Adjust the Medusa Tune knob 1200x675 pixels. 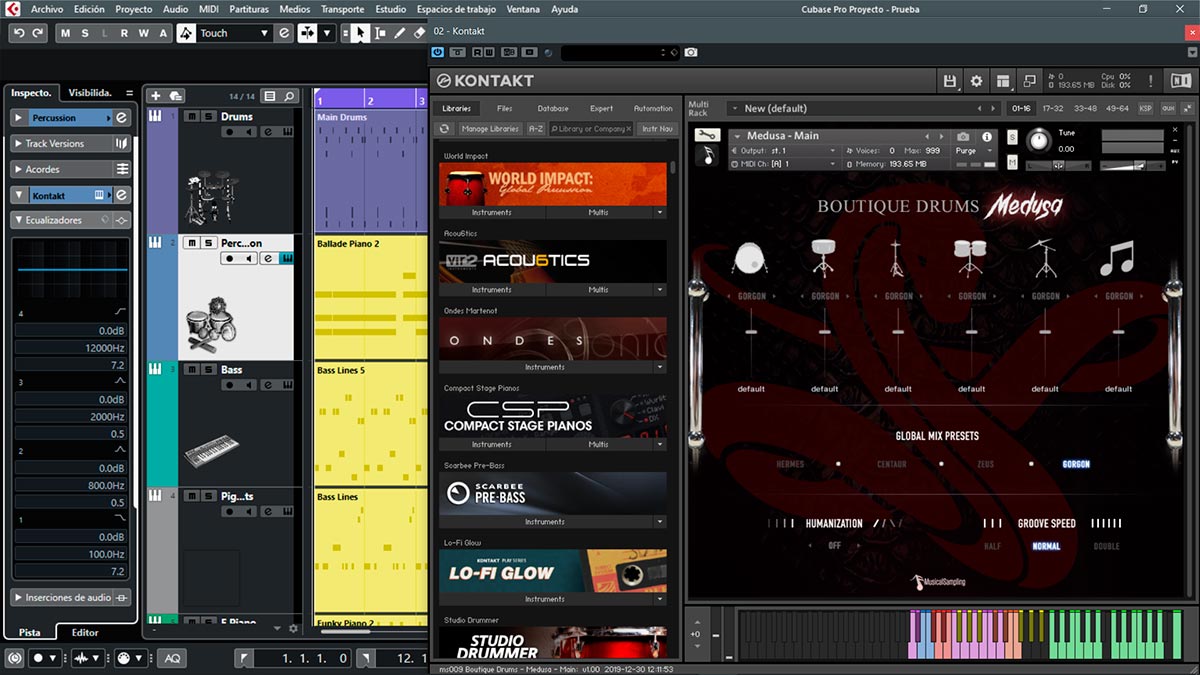(x=1041, y=139)
